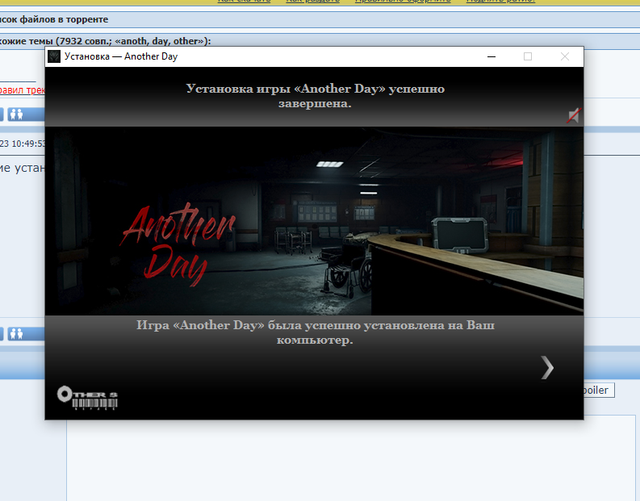The width and height of the screenshot is (640, 501).
Task: Open the red 'равил трек' link
Action: click(x=22, y=90)
